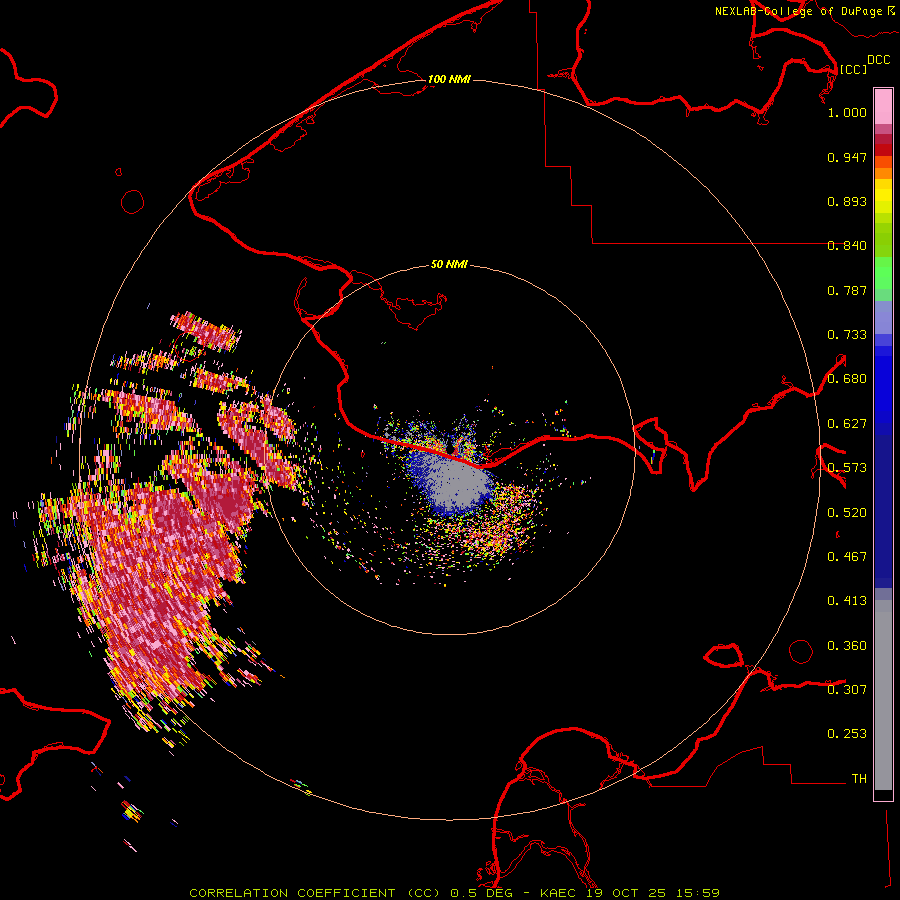
Task: Click the 0.360 color scale label
Action: (847, 646)
